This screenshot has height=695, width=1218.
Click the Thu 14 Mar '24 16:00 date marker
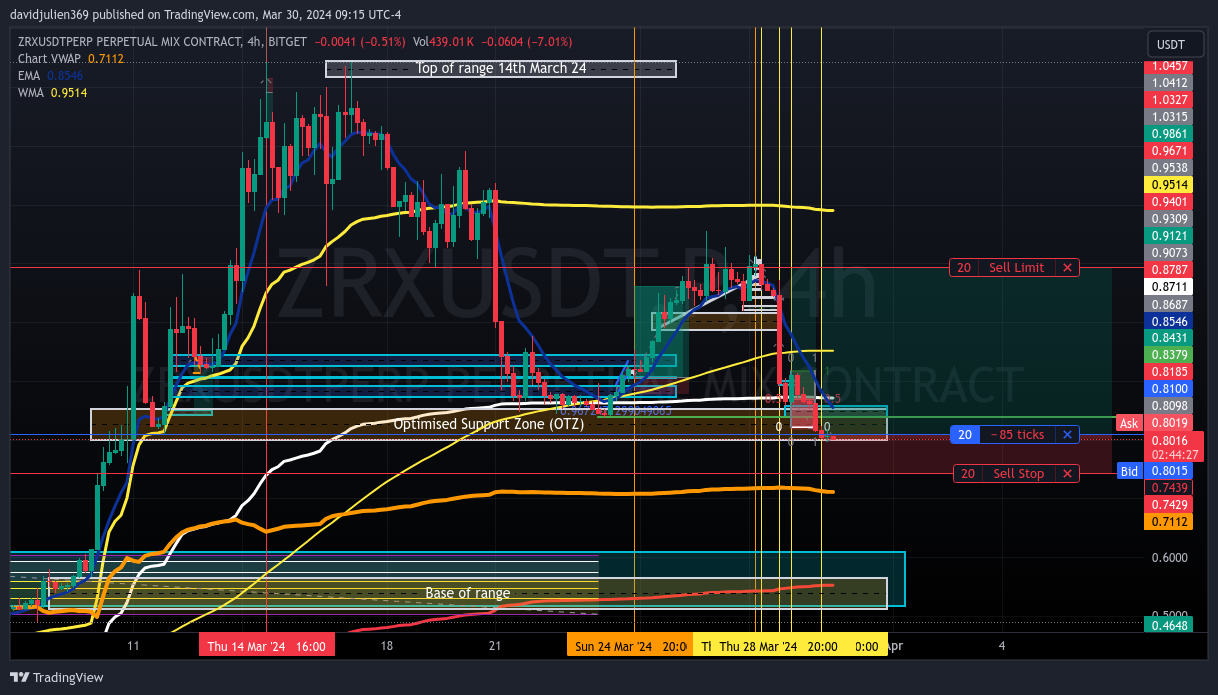(x=267, y=646)
